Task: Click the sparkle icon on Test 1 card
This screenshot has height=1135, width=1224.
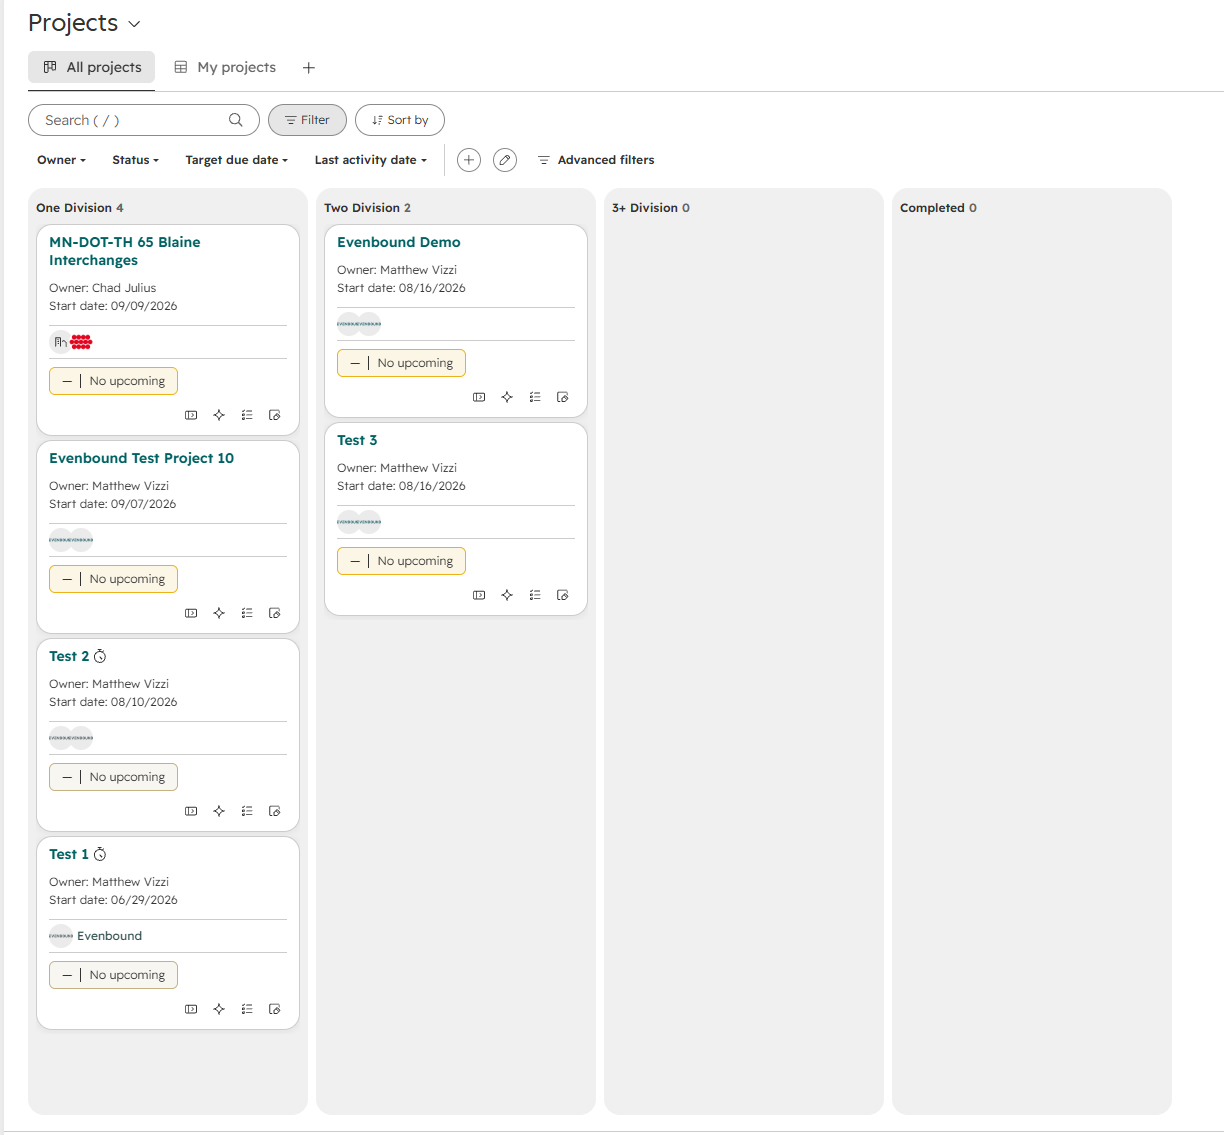Action: click(x=219, y=1009)
